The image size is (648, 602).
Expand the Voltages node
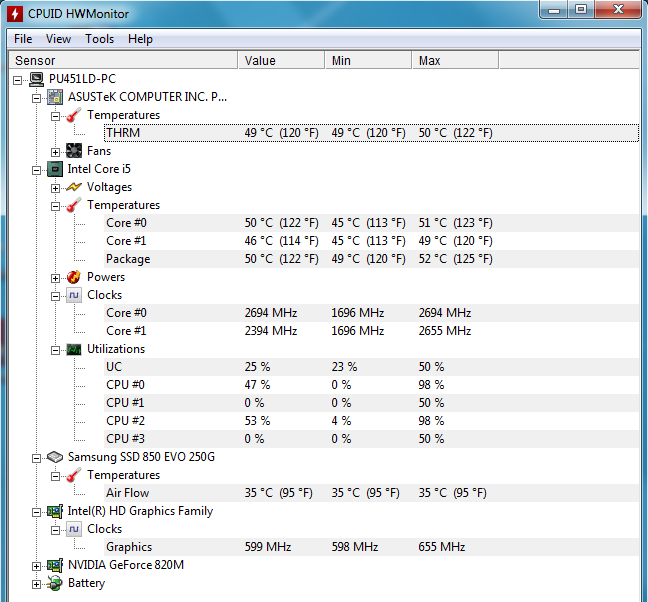(55, 188)
